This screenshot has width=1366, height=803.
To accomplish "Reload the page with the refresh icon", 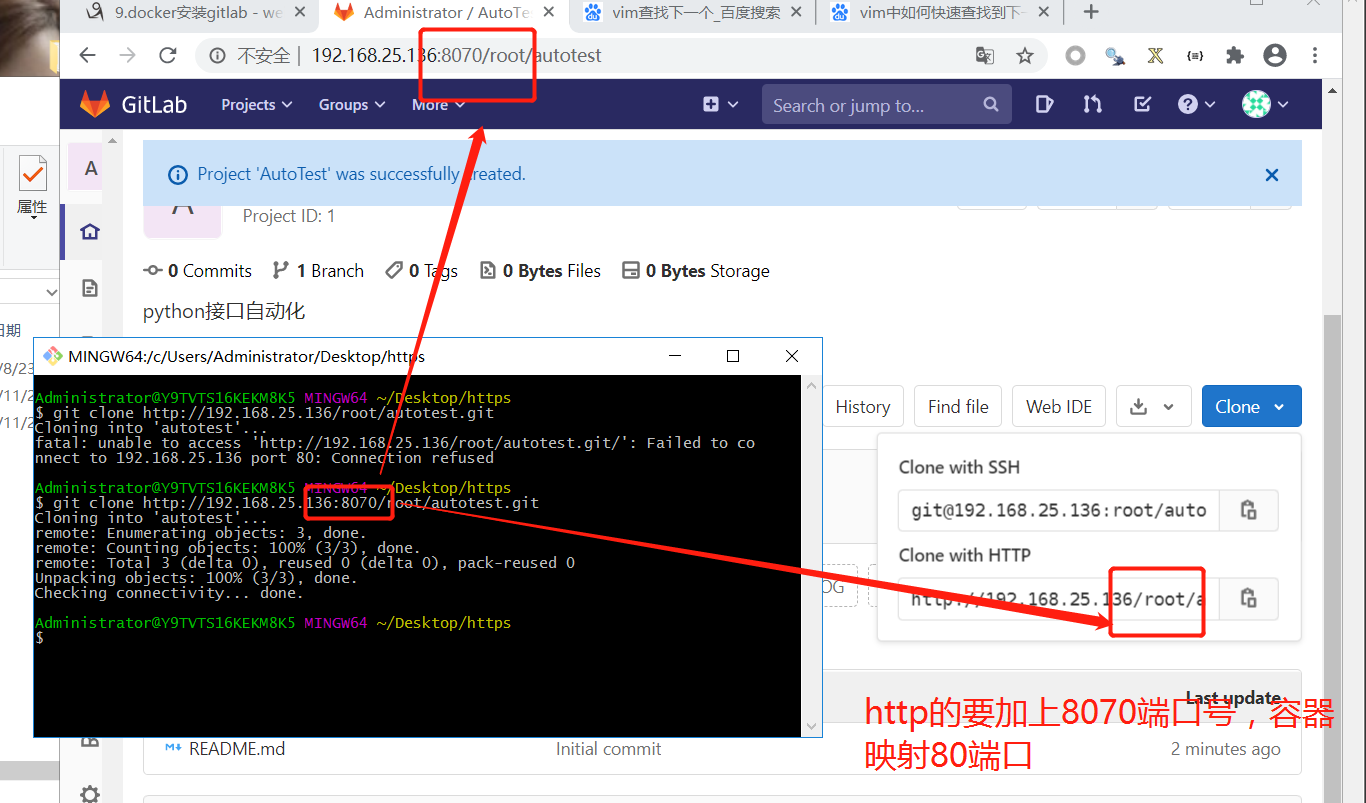I will click(168, 56).
